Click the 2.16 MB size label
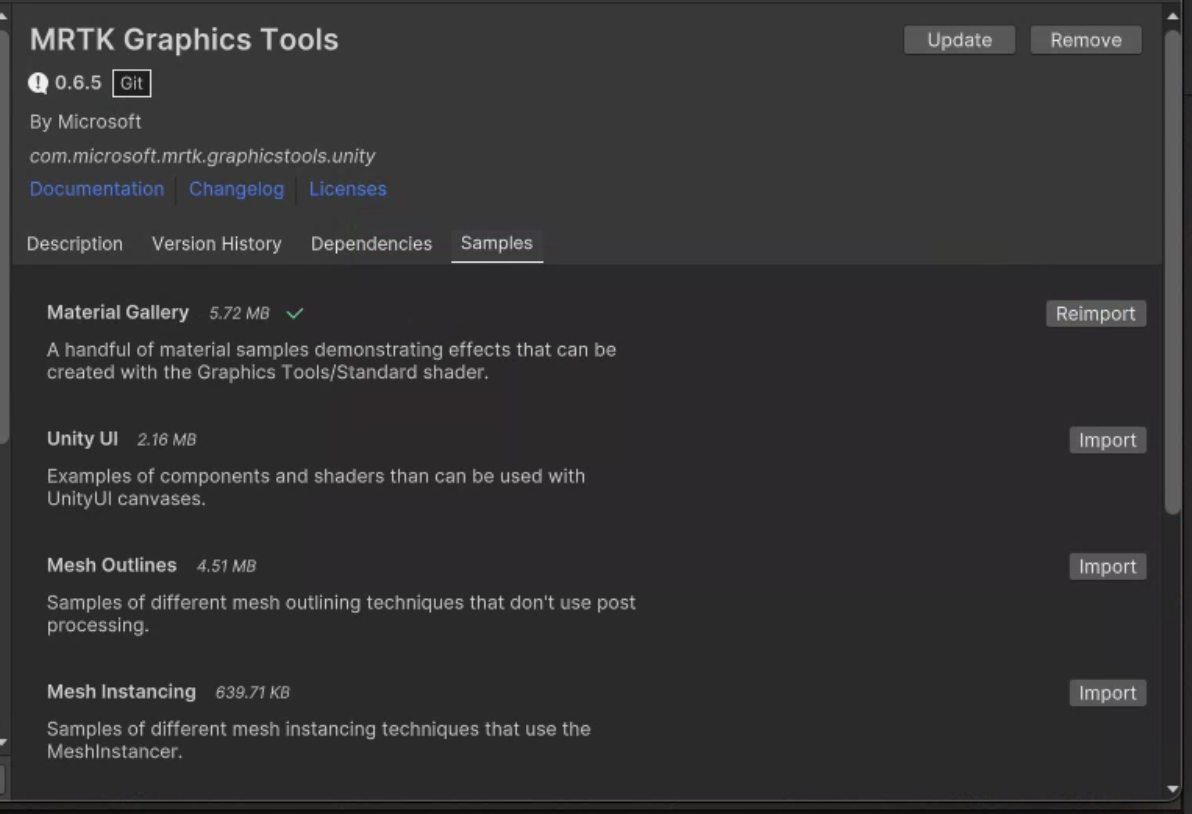Viewport: 1192px width, 814px height. click(x=166, y=439)
